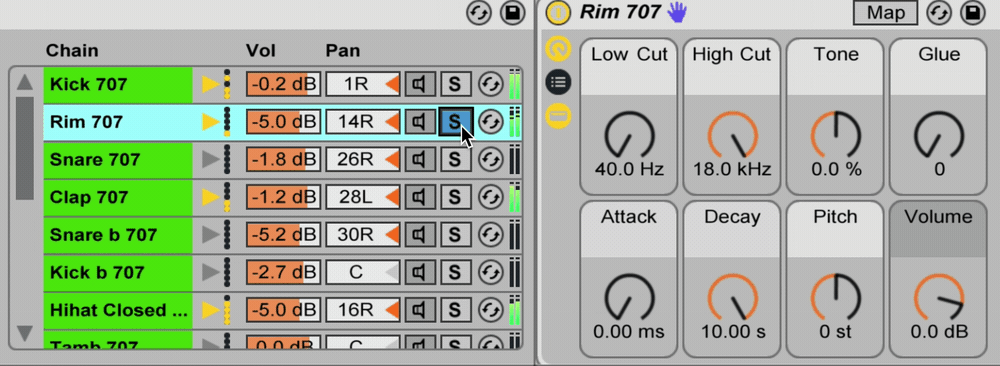Click hot-swap icon atop chain list

[x=478, y=13]
